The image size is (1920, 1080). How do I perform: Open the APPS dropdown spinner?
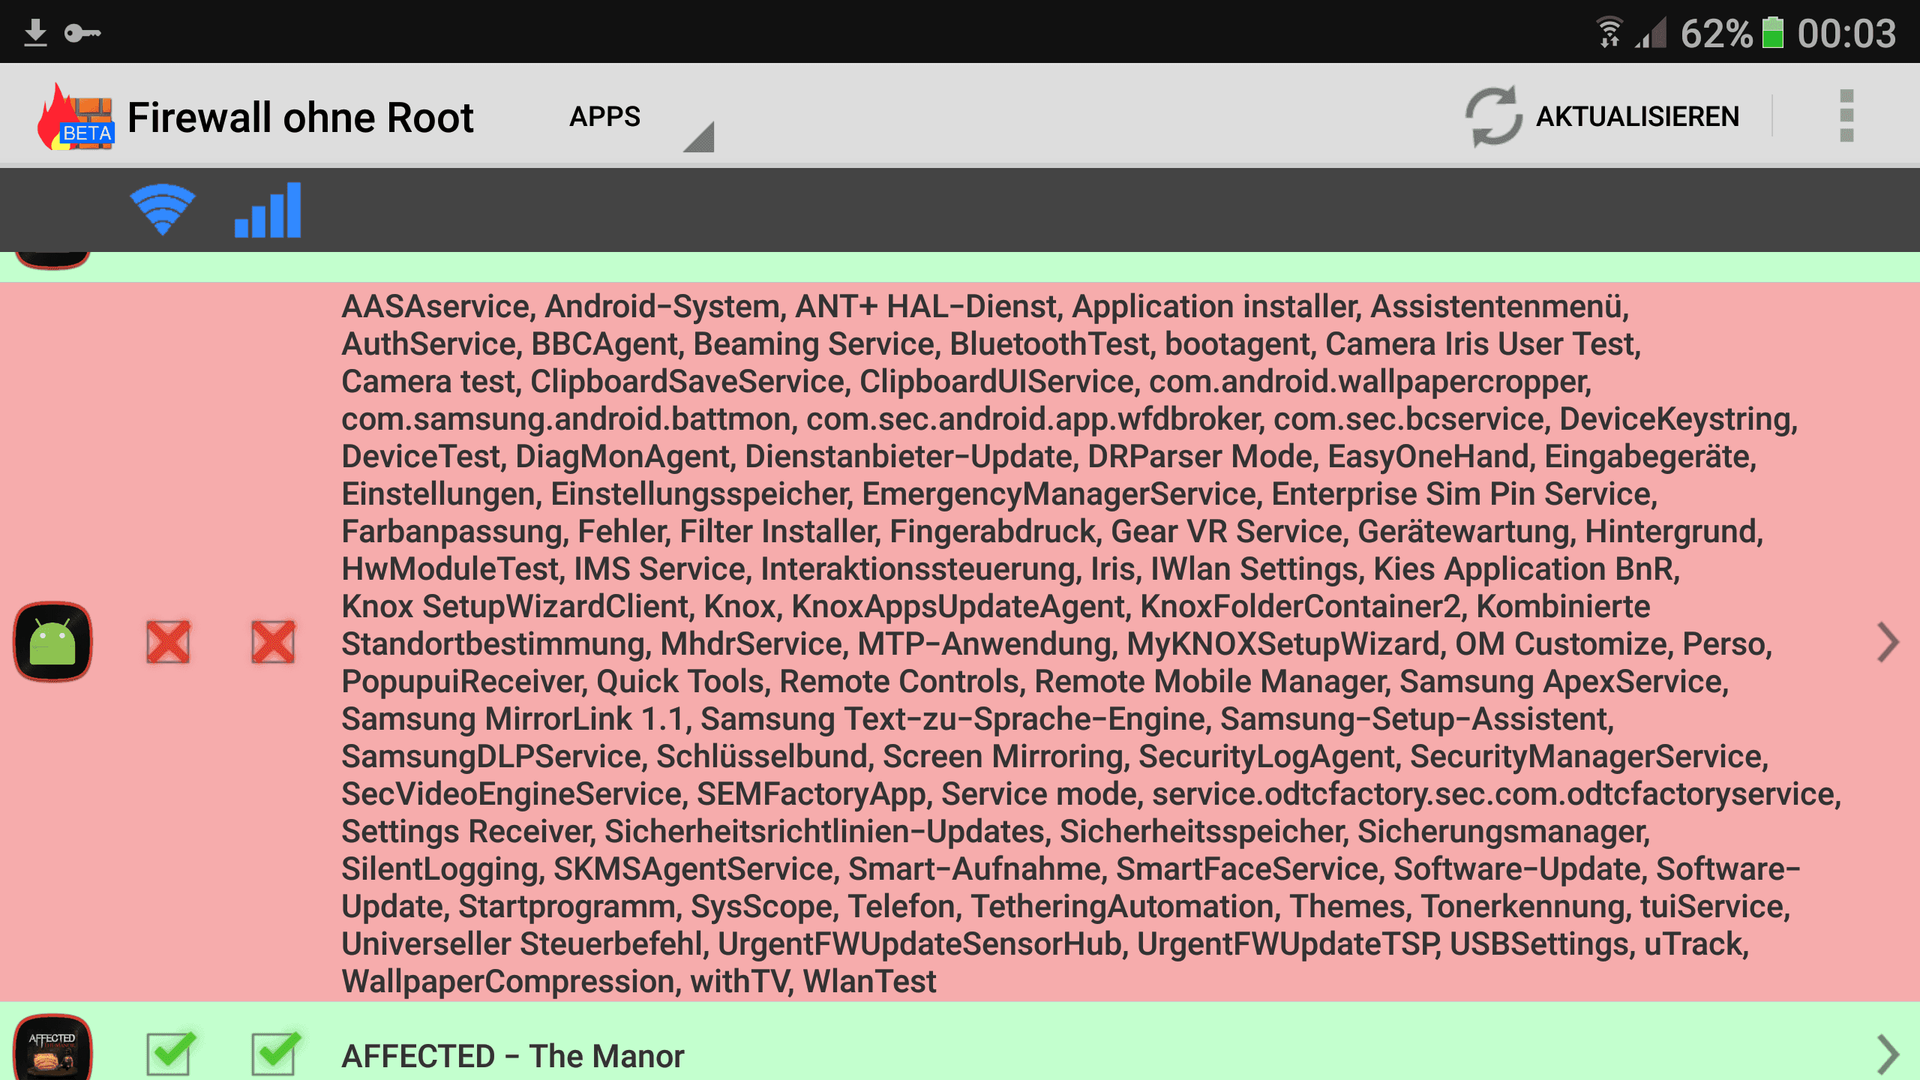(x=640, y=117)
